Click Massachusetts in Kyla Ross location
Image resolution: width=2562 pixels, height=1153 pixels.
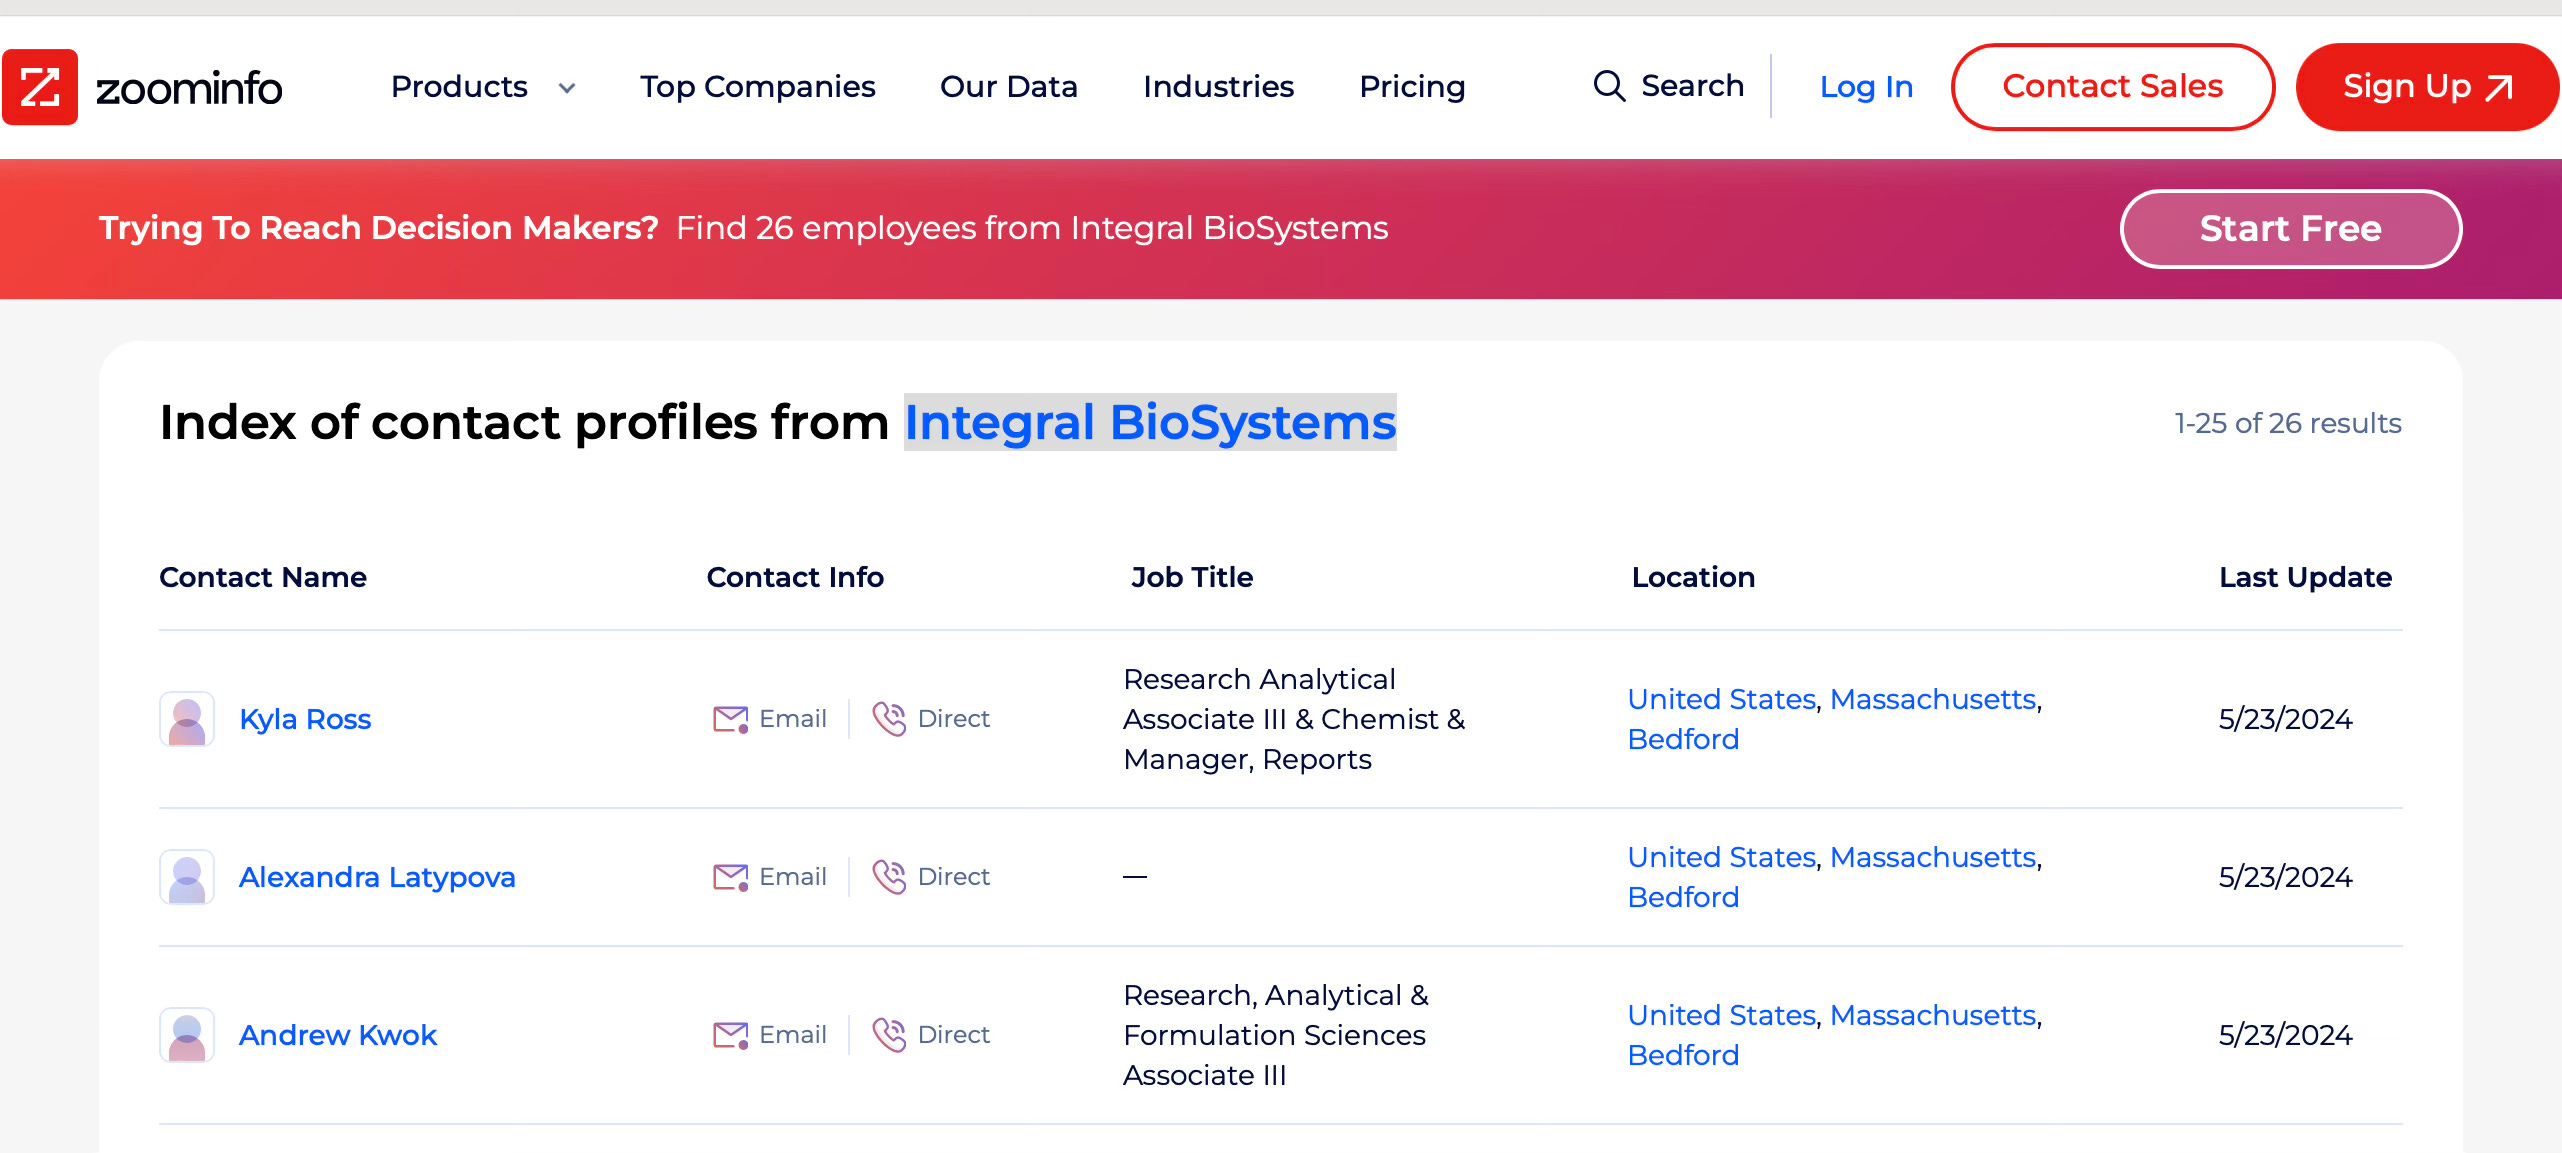(x=1933, y=699)
